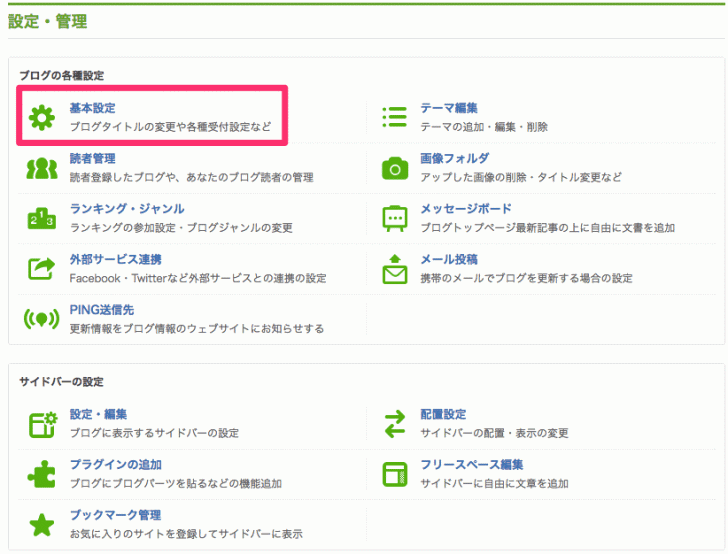The image size is (728, 554).
Task: Open the メッセージボード link
Action: pos(465,209)
